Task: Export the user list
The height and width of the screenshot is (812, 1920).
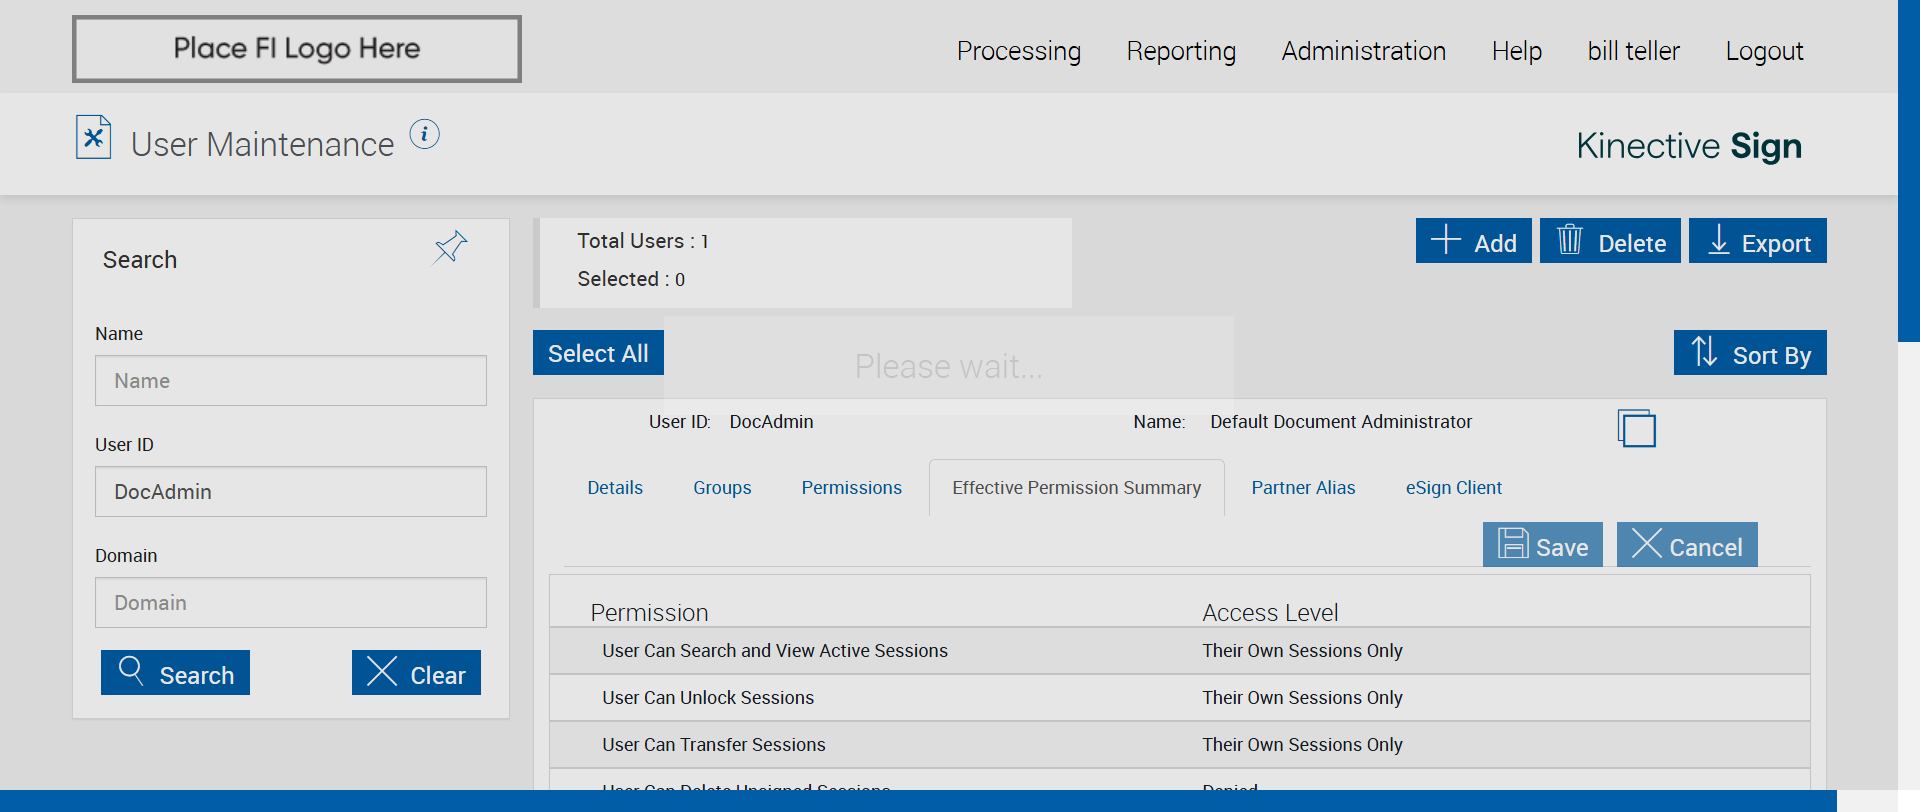Action: click(x=1757, y=242)
